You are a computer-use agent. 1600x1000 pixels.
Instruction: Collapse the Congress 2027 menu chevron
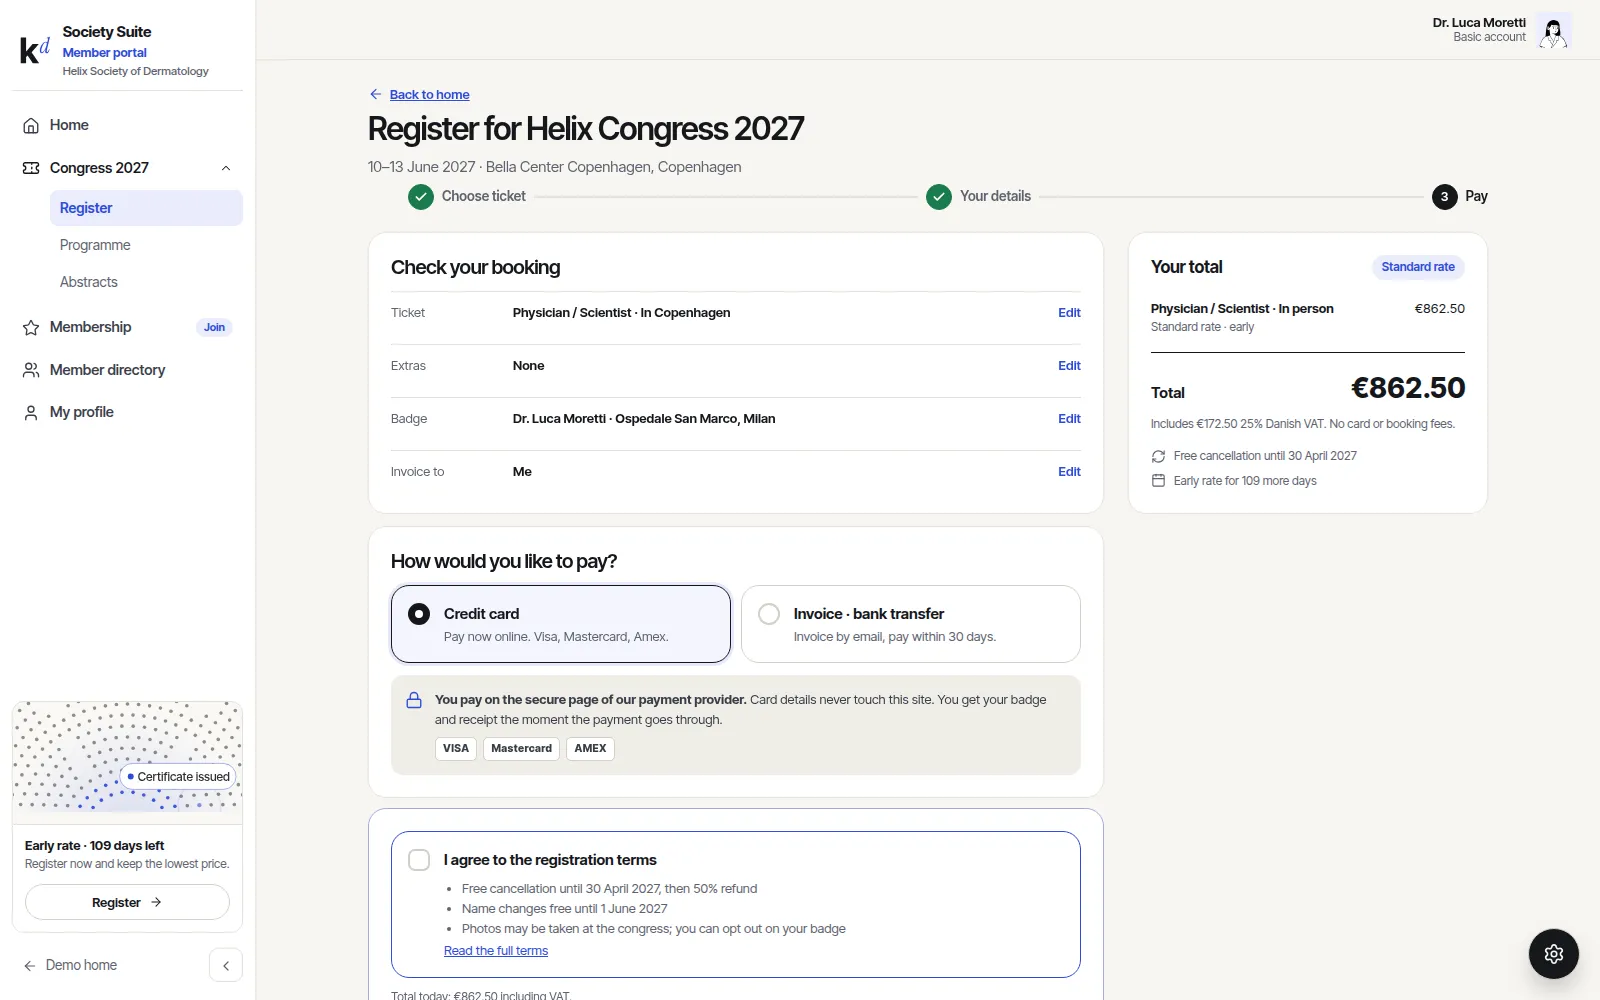[x=226, y=168]
